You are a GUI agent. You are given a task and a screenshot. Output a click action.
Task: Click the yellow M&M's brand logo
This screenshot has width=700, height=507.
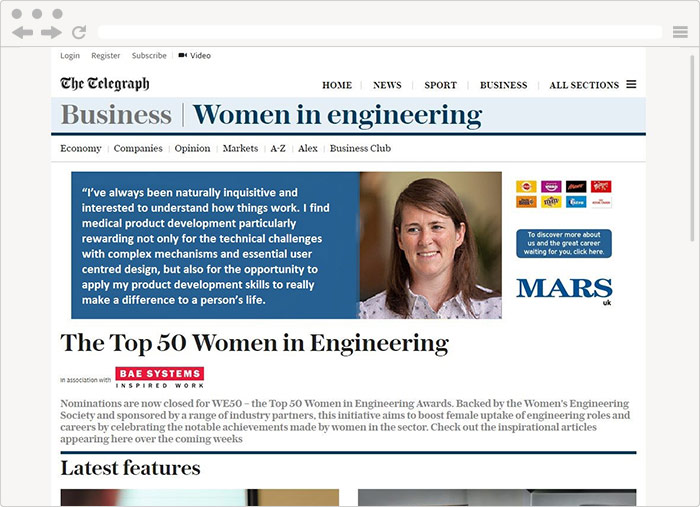[551, 202]
